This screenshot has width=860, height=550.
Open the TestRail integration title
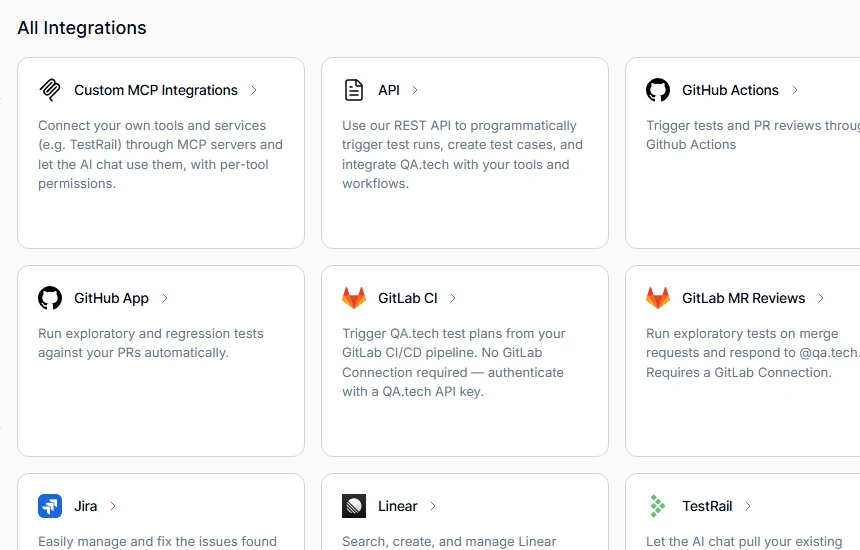pos(707,506)
